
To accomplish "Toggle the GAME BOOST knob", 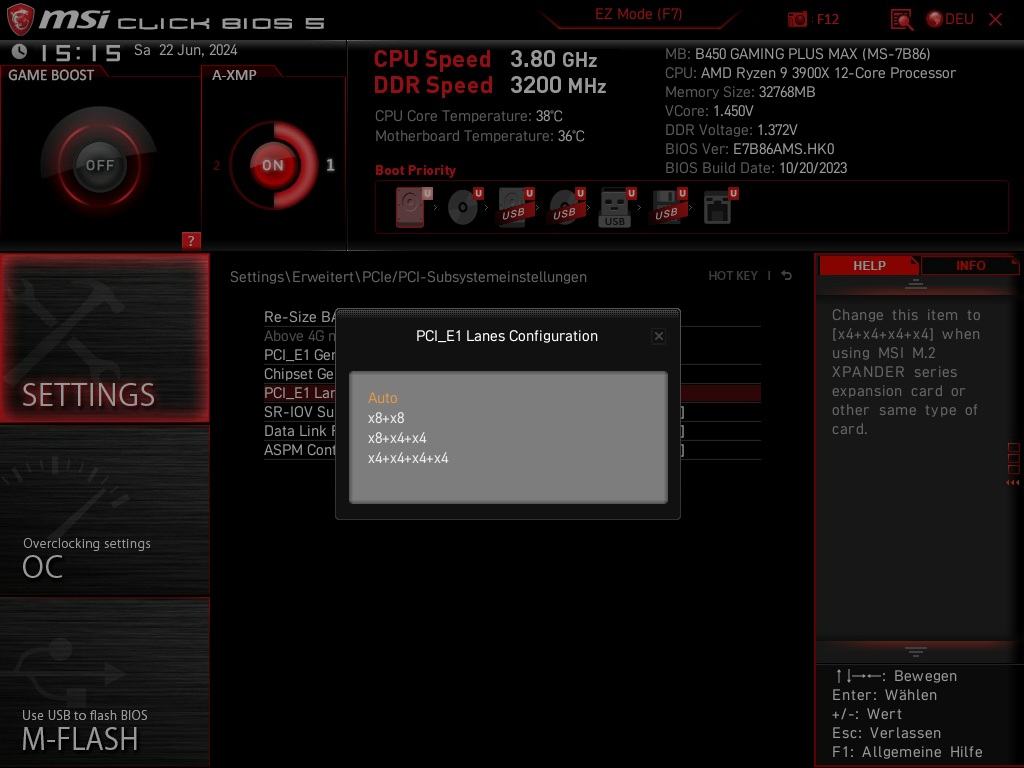I will click(99, 165).
